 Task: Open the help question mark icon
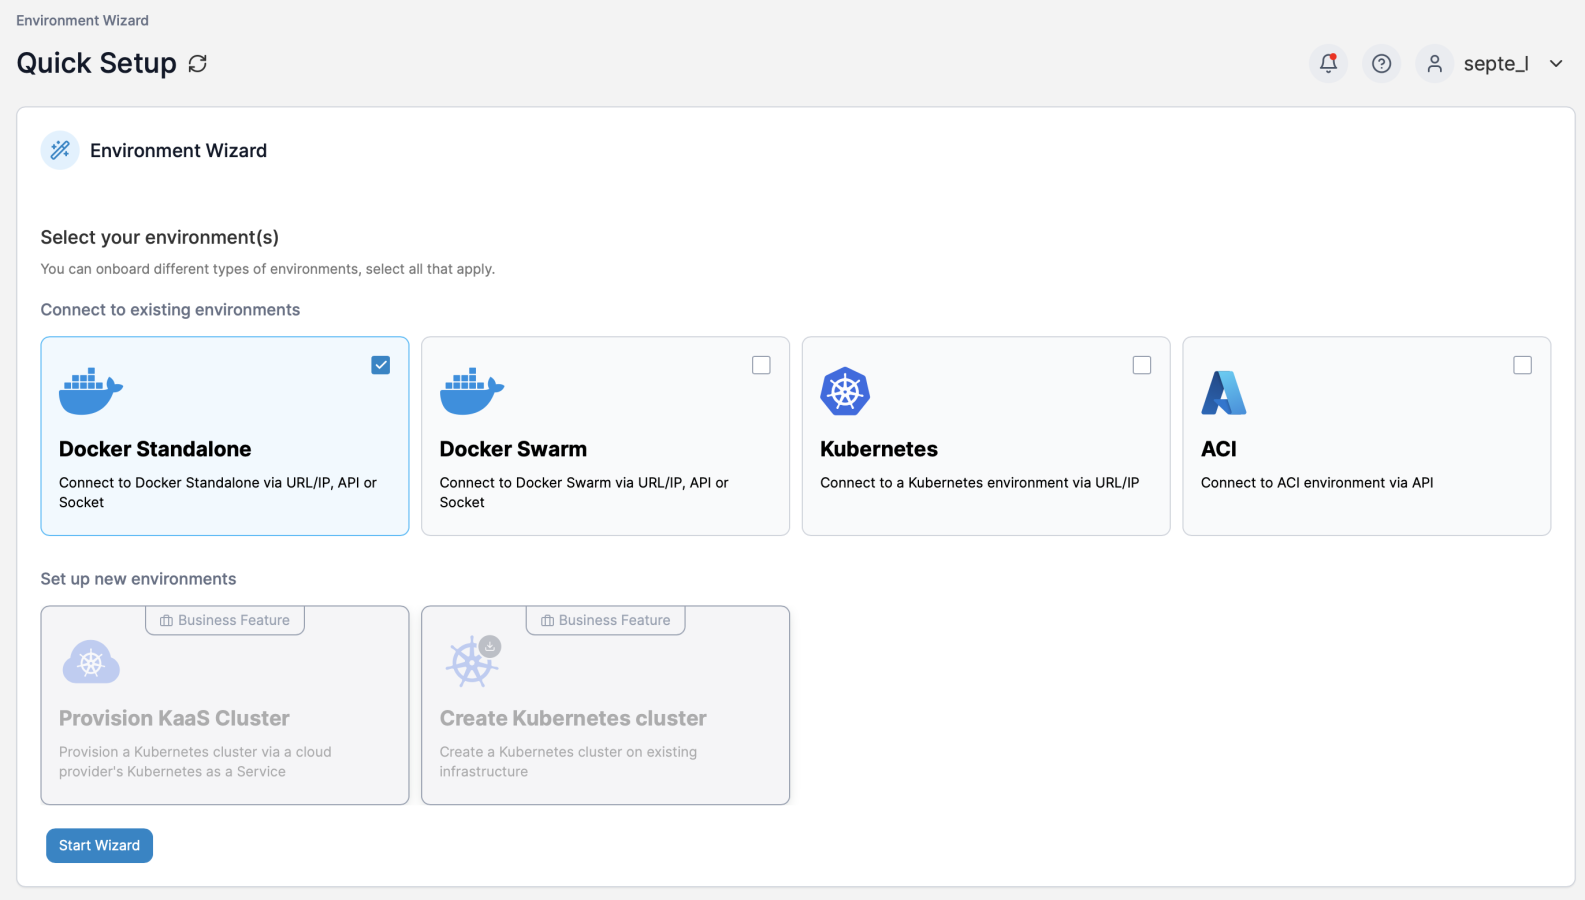coord(1381,64)
